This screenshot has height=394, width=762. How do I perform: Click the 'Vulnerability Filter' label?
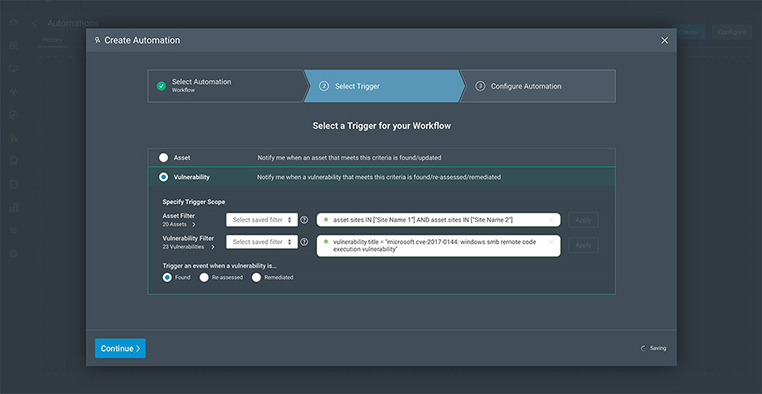coord(188,239)
